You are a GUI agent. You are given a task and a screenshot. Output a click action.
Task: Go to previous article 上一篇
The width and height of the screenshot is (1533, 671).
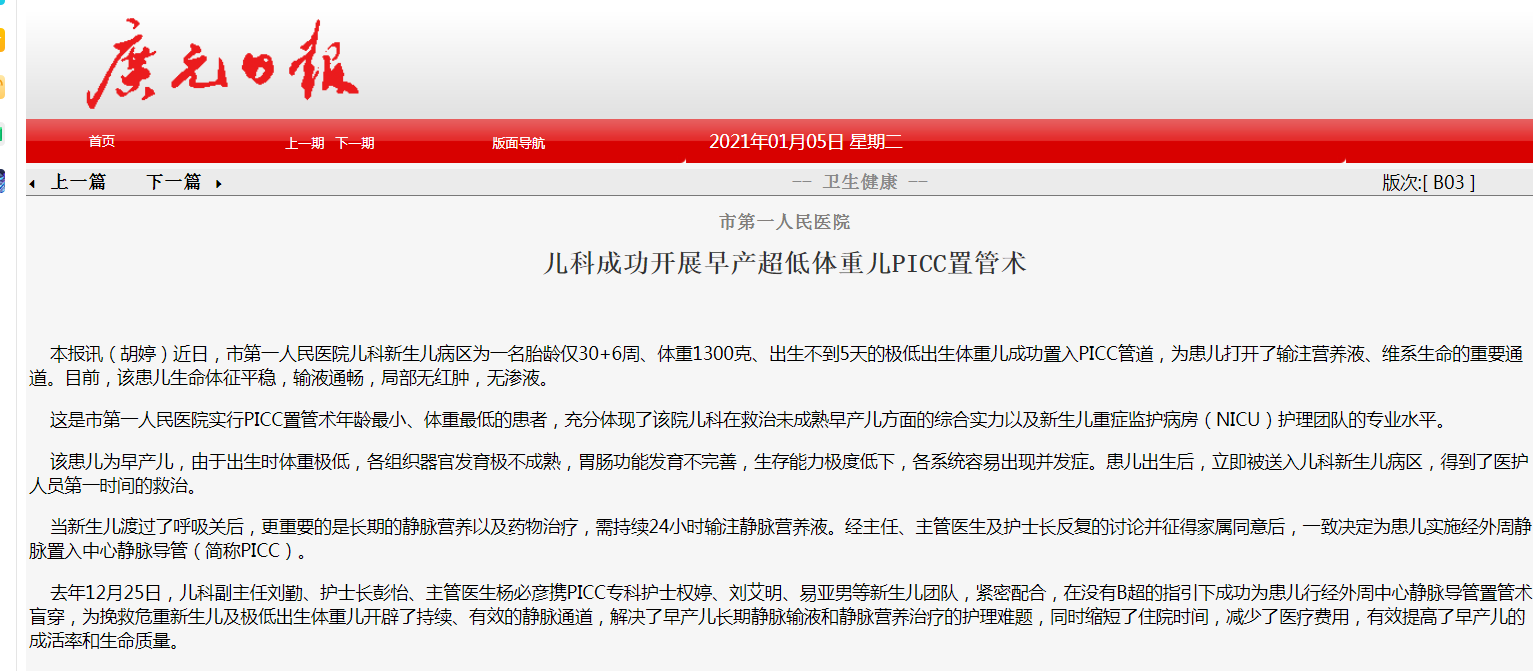click(78, 182)
